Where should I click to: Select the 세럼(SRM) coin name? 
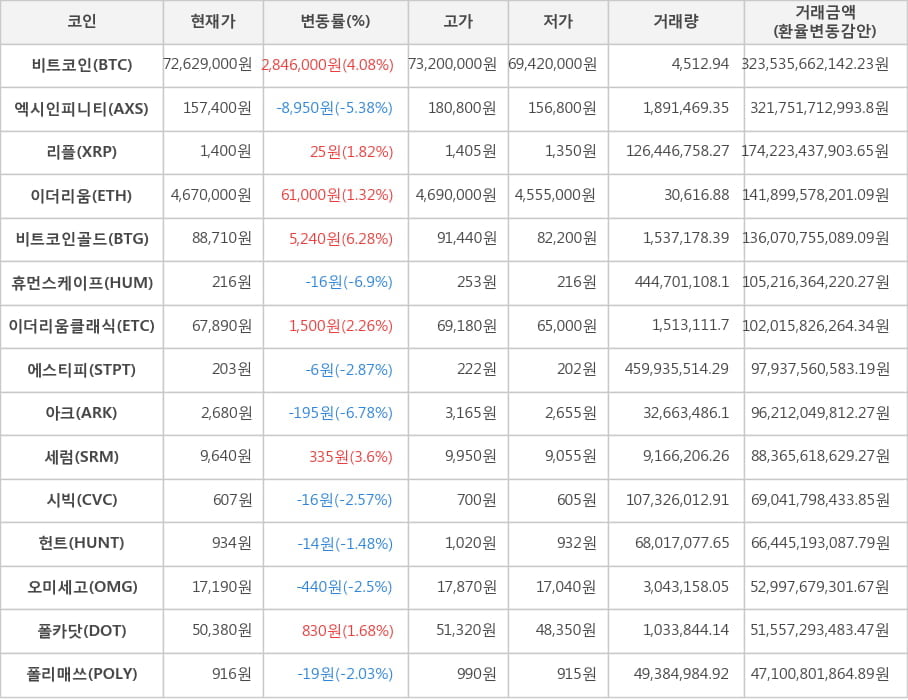click(x=82, y=457)
